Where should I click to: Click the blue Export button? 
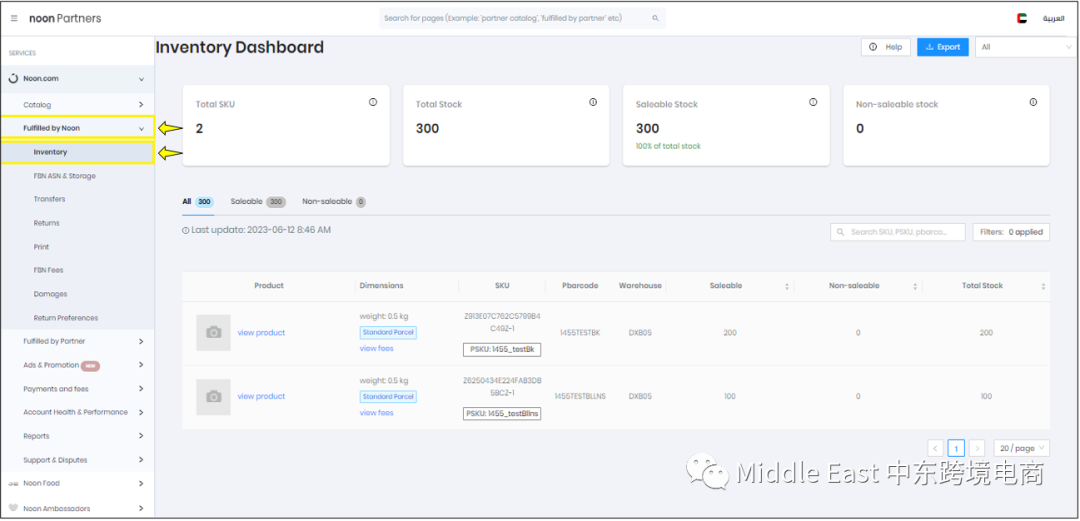[x=943, y=47]
